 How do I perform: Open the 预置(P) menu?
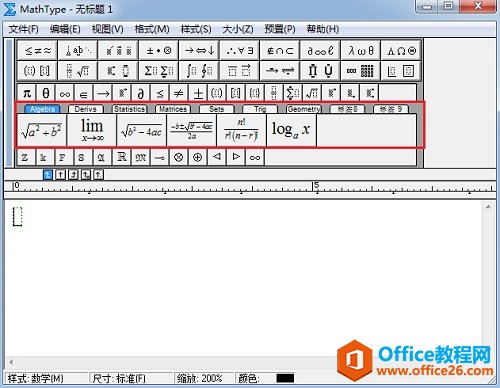(x=280, y=29)
